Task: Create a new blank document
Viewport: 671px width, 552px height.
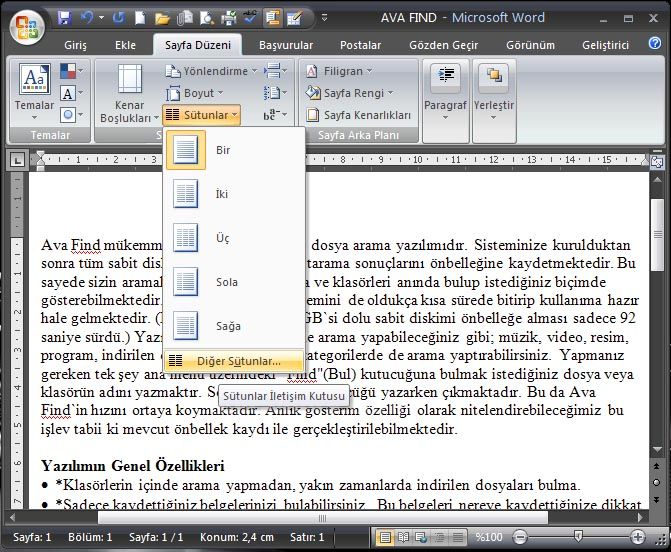Action: pos(140,18)
